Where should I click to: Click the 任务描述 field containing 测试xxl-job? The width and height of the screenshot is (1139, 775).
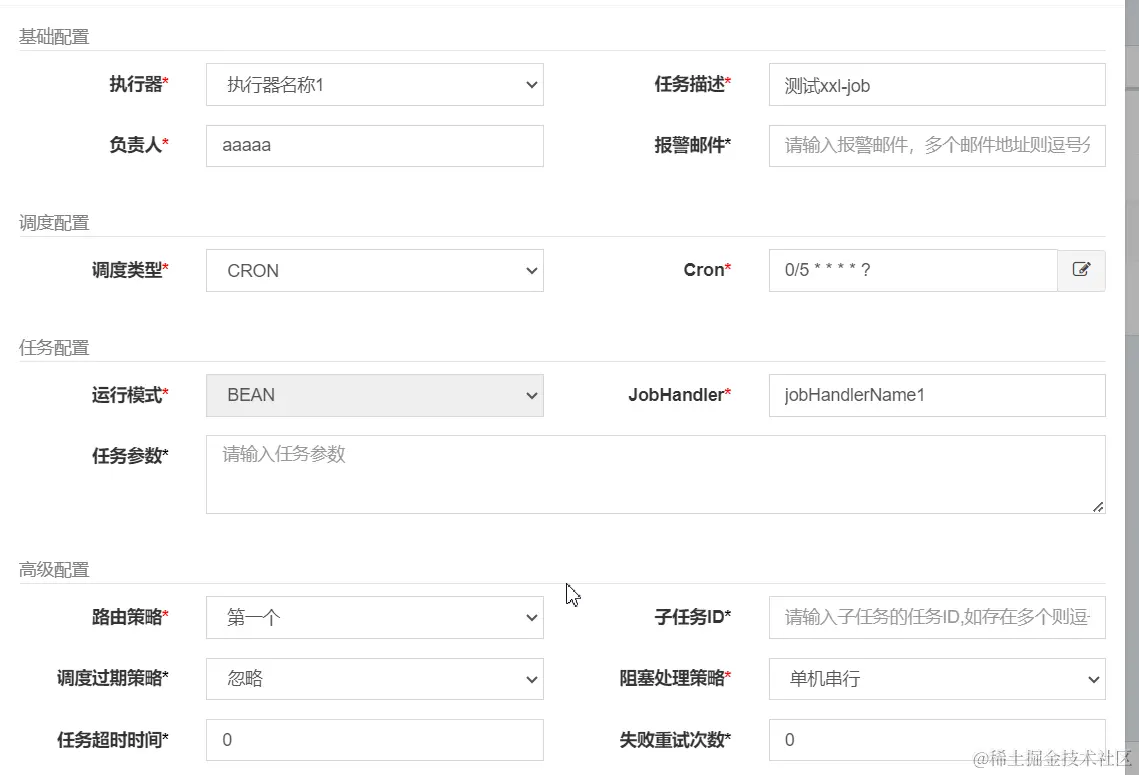tap(937, 84)
